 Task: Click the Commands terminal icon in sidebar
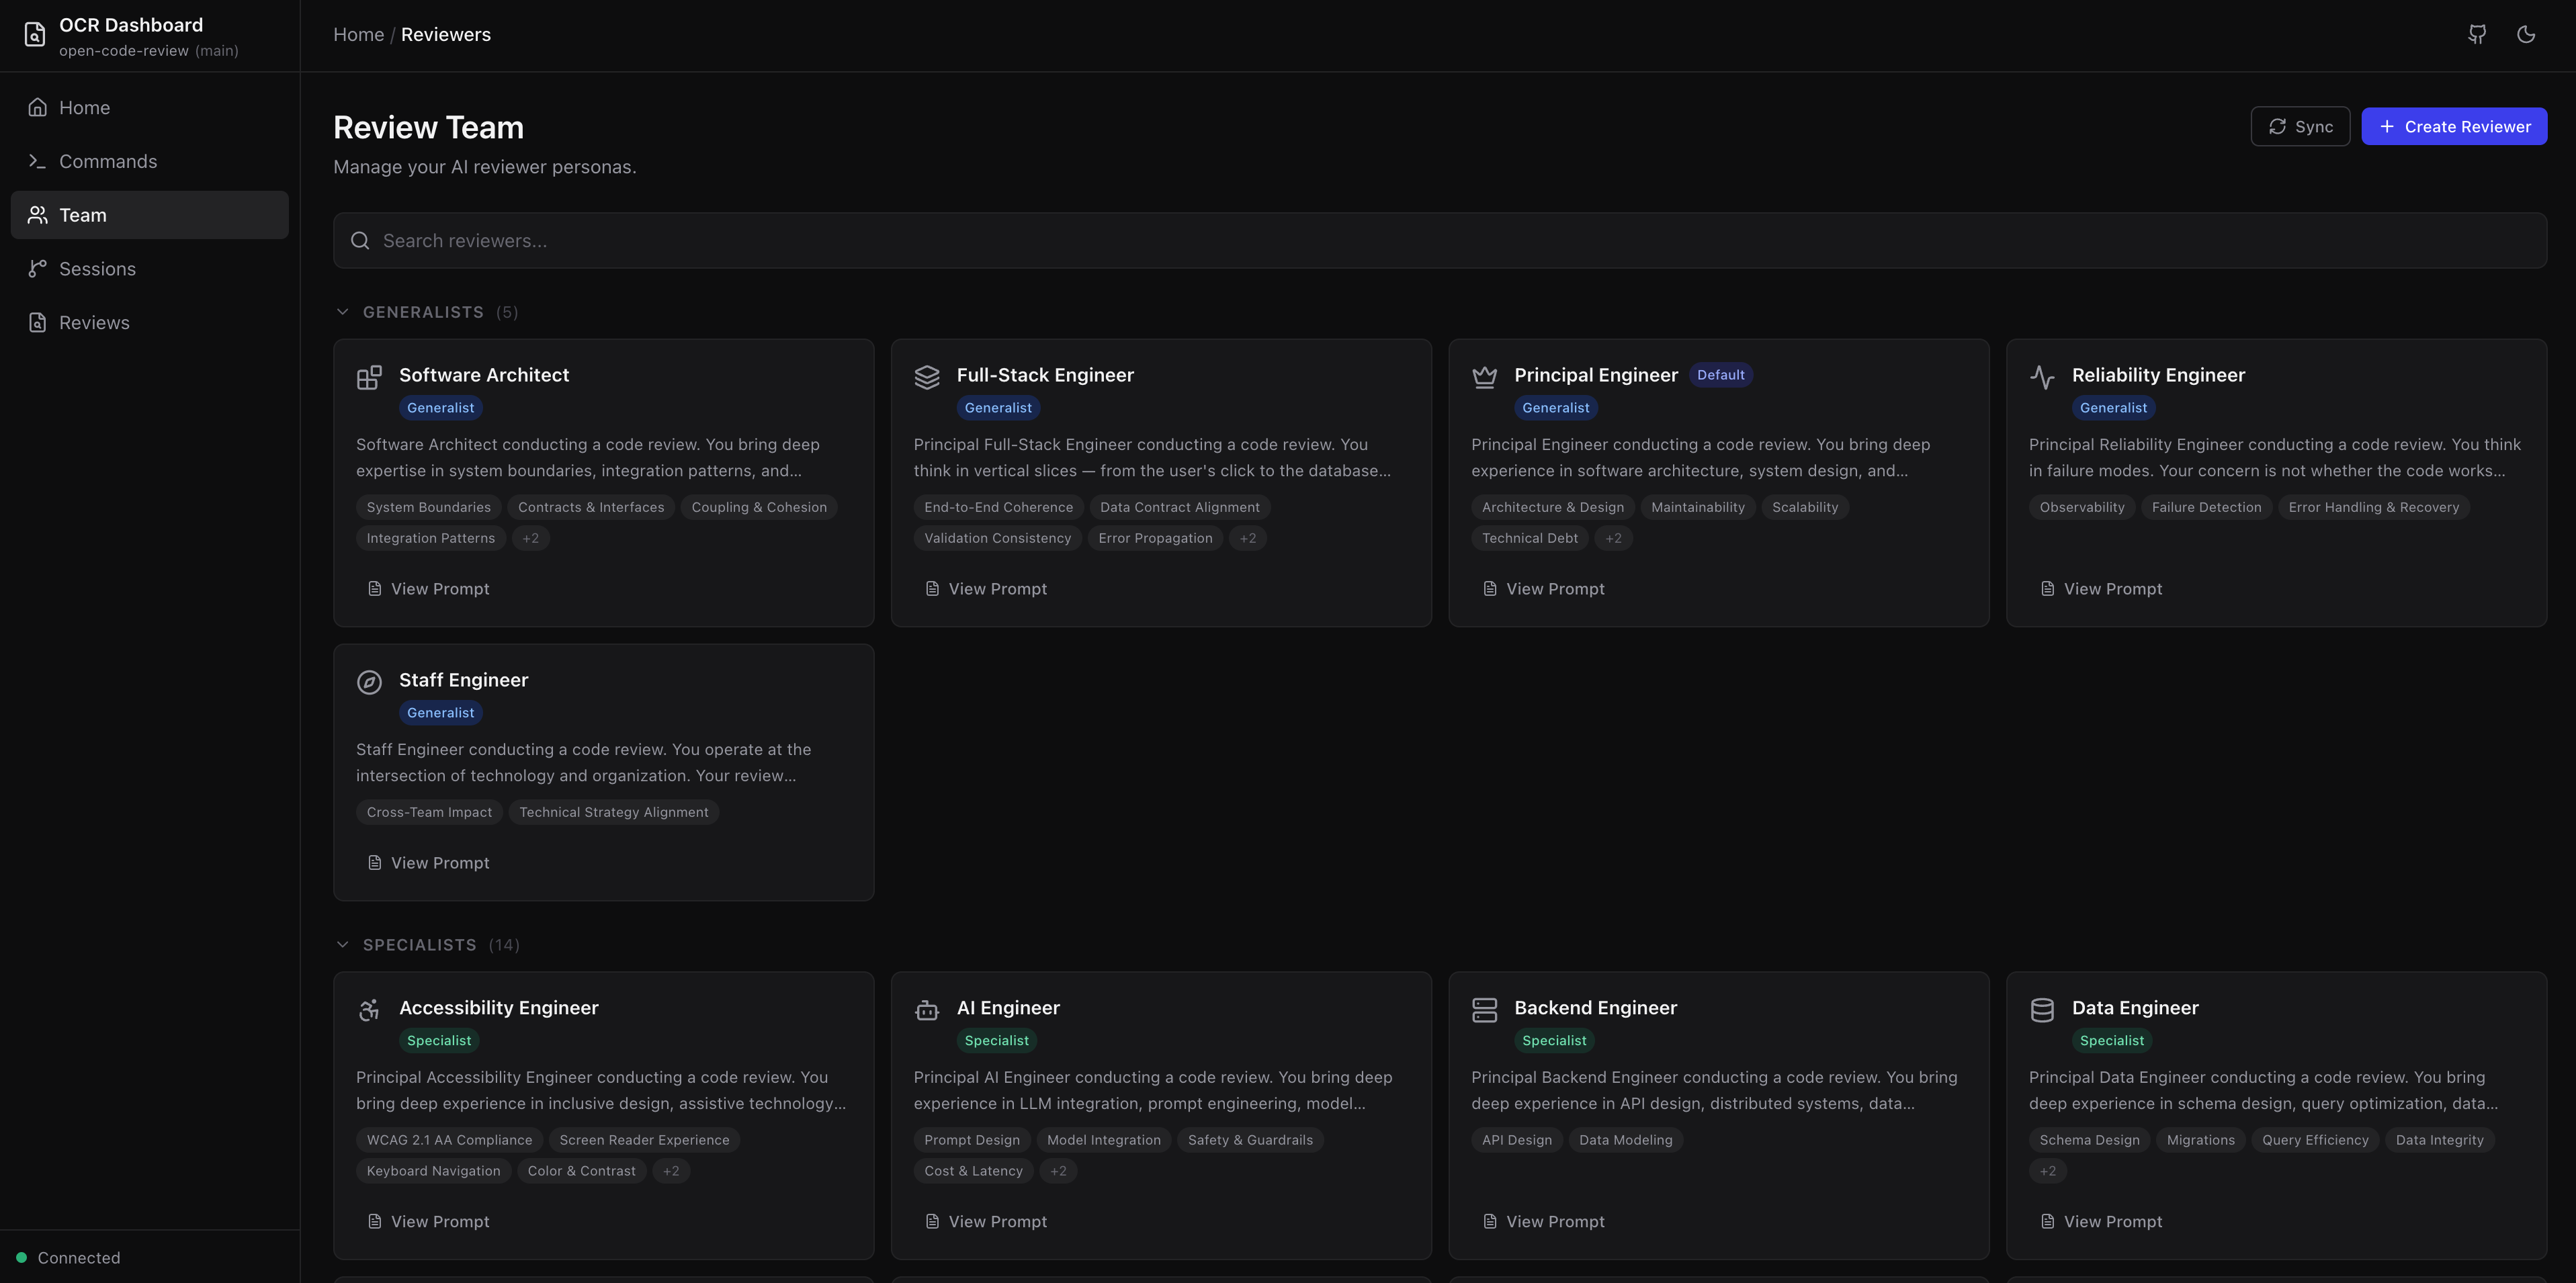pyautogui.click(x=37, y=160)
